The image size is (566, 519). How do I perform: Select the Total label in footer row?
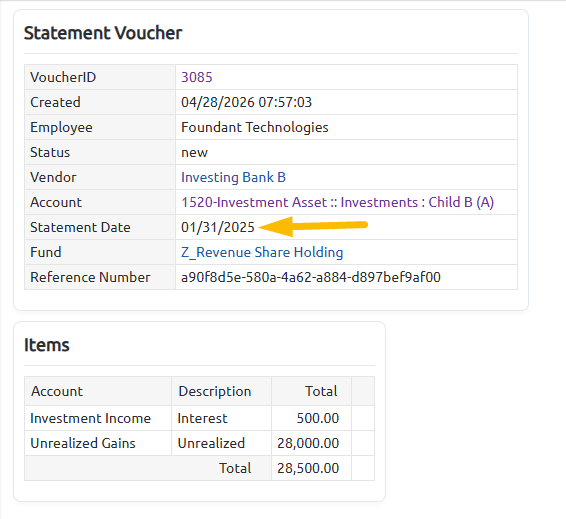(235, 468)
